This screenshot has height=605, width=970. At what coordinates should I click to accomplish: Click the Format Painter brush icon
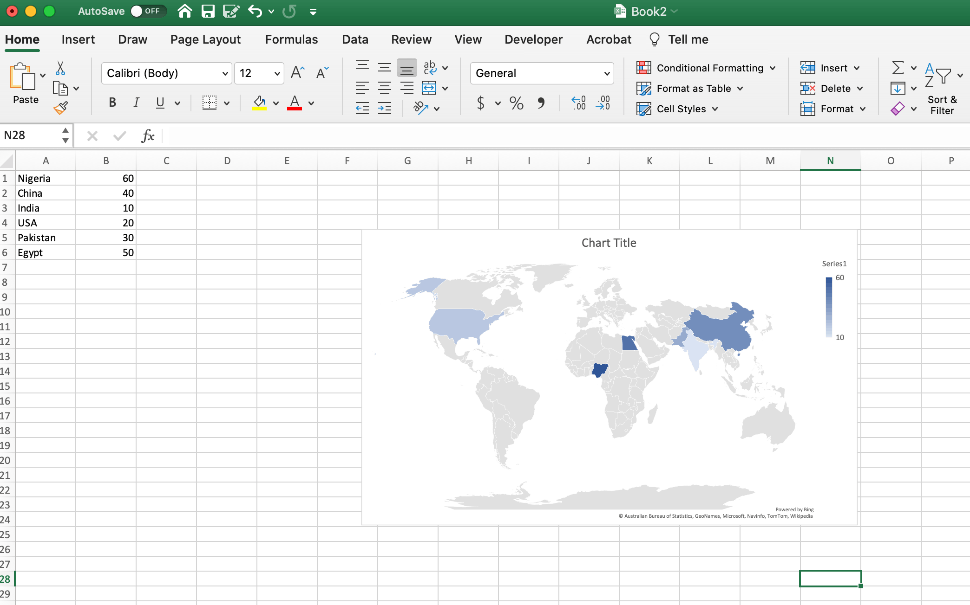(x=60, y=108)
